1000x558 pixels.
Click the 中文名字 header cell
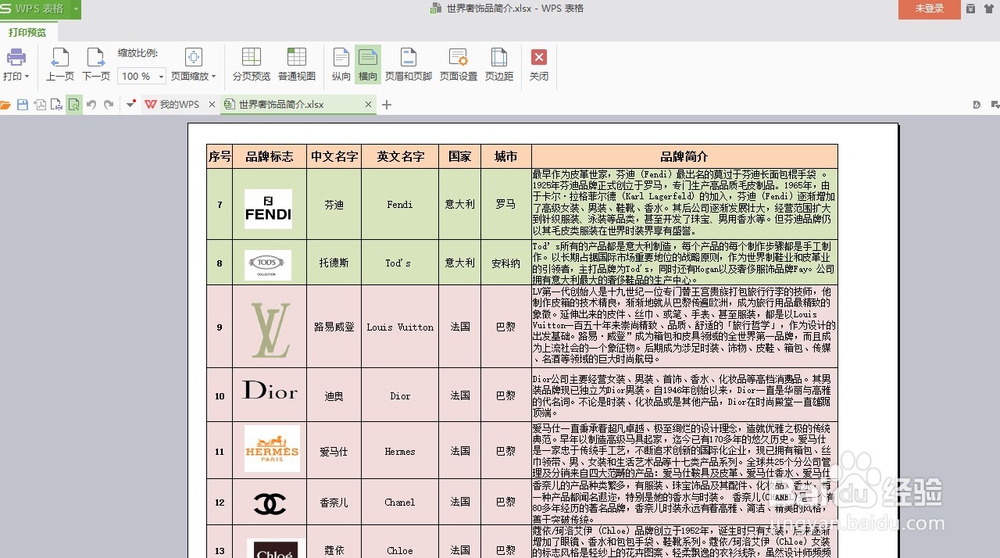click(x=334, y=157)
